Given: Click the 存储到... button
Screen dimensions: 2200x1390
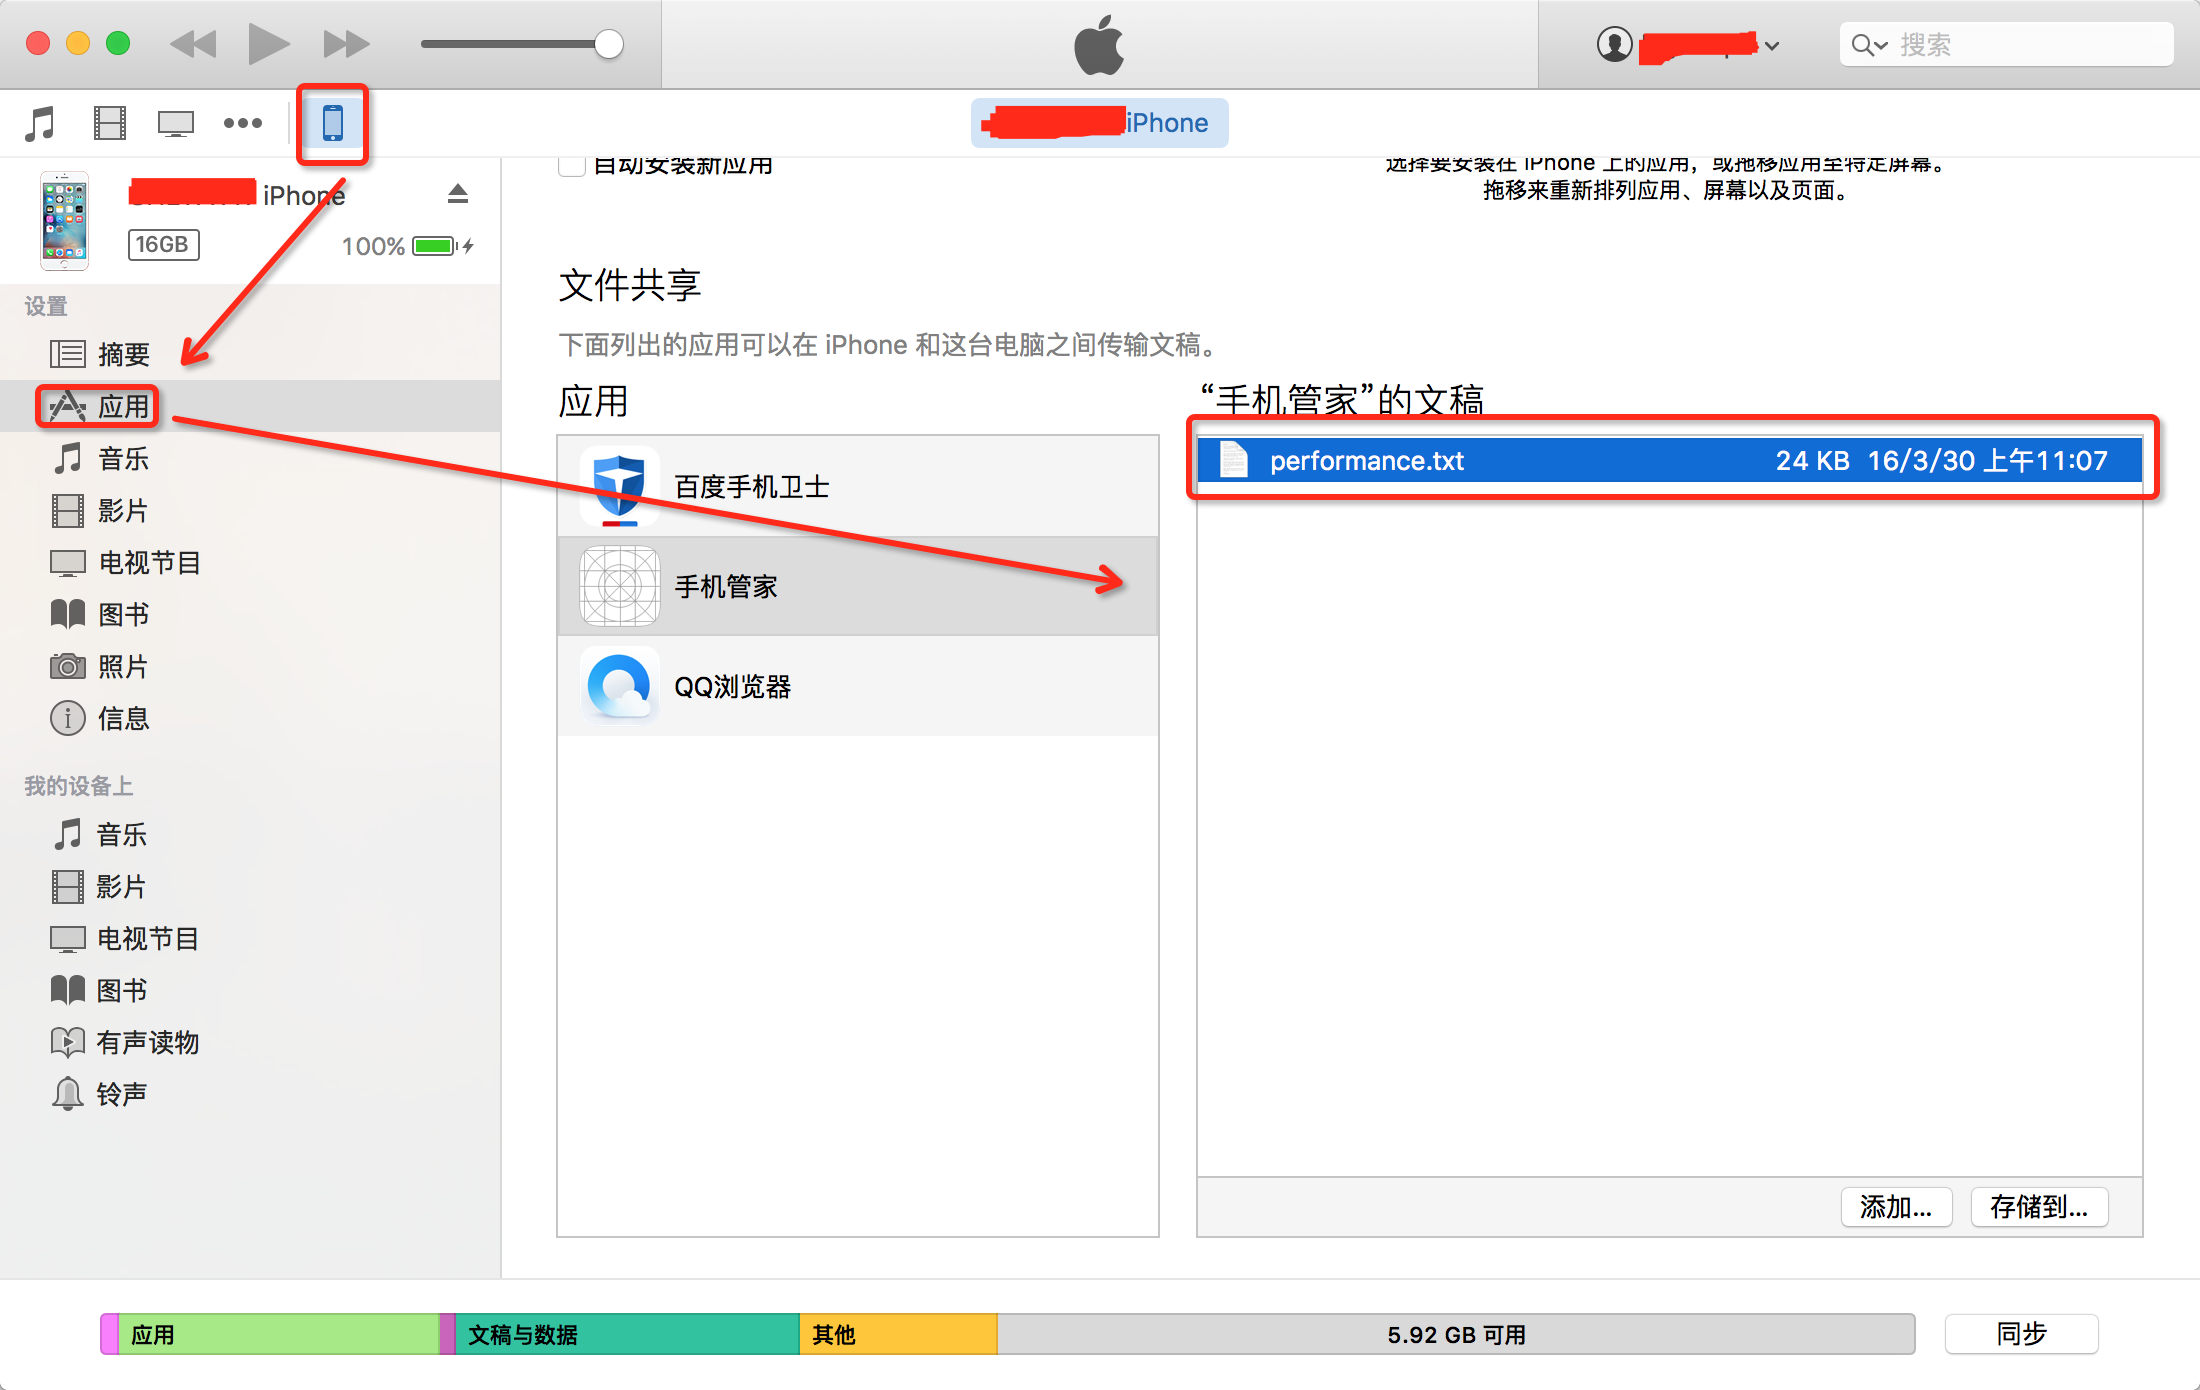Looking at the screenshot, I should [x=2039, y=1207].
